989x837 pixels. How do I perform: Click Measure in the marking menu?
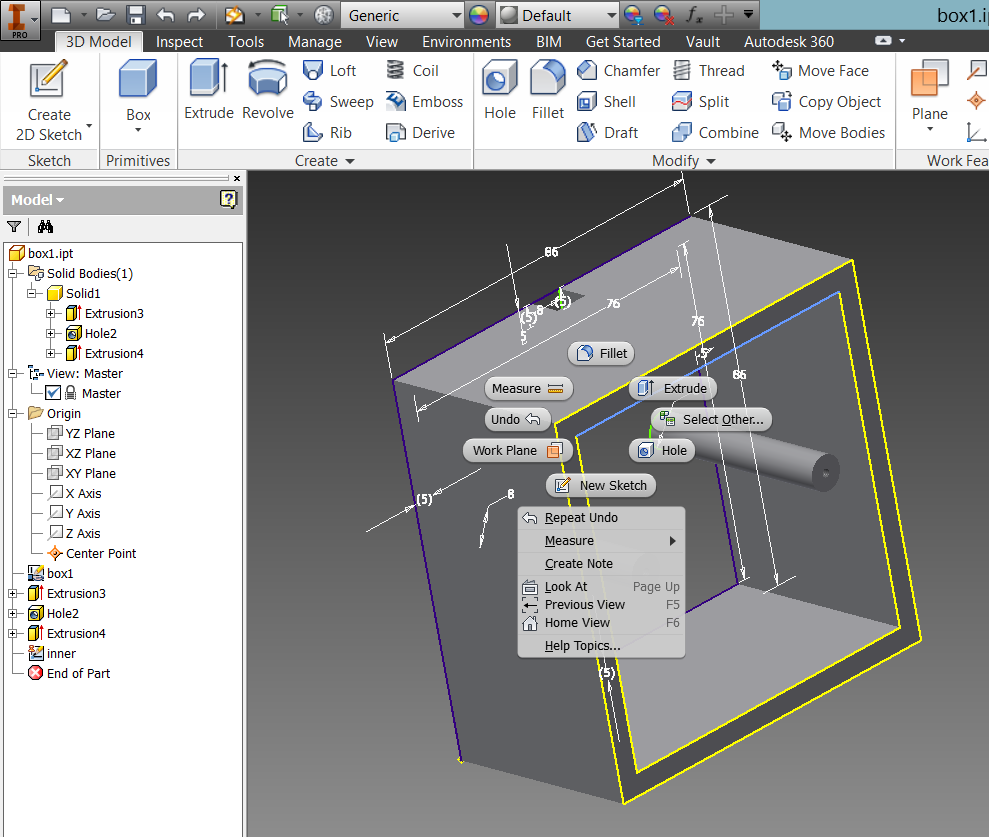pyautogui.click(x=527, y=388)
